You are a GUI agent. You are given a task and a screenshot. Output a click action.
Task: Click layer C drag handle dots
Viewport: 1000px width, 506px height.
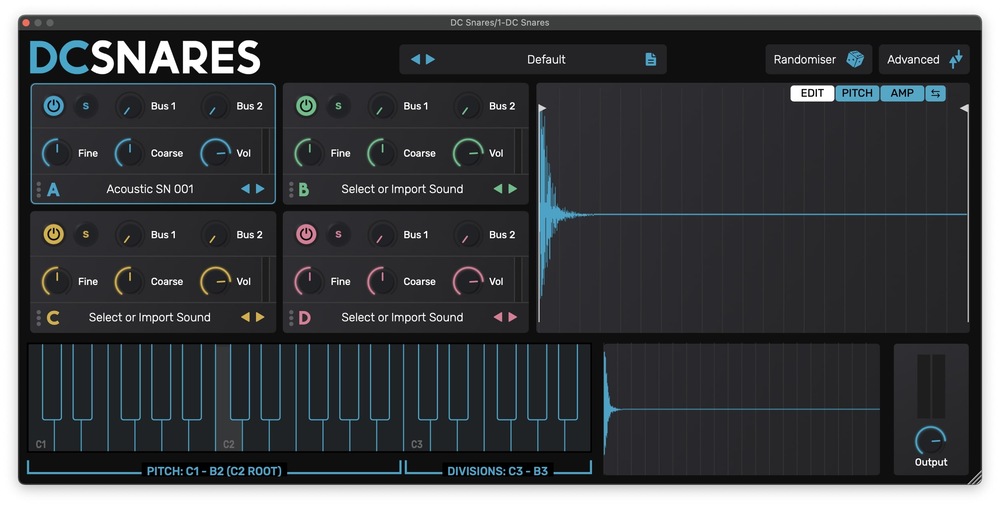point(39,318)
